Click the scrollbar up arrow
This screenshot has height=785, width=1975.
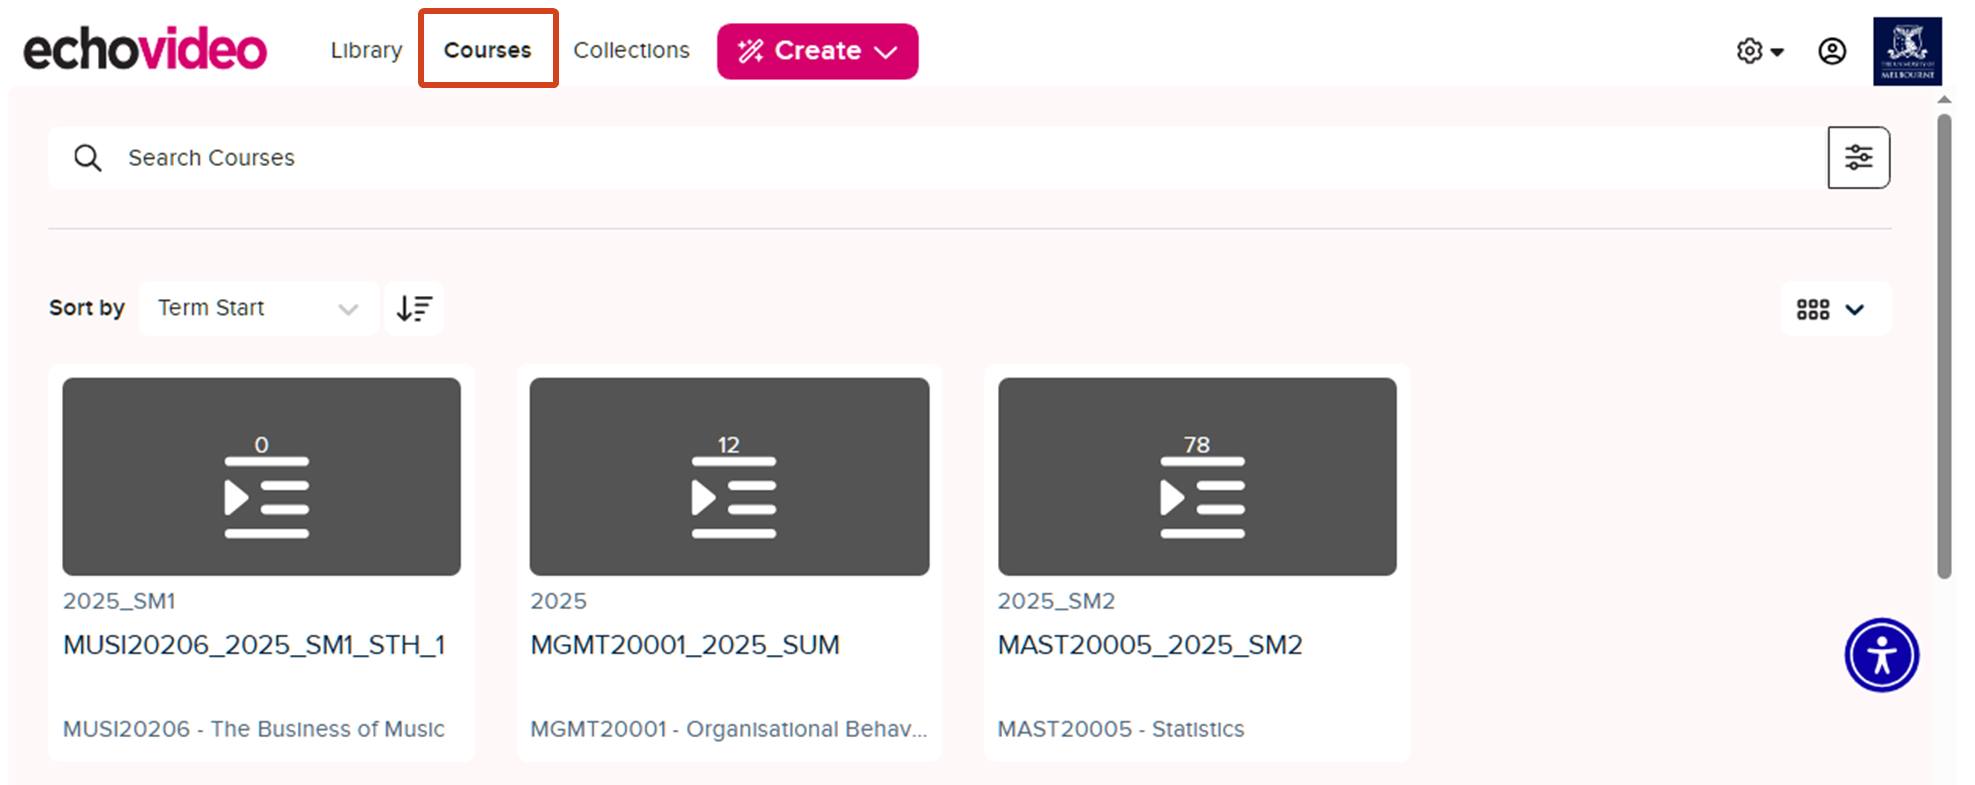[x=1944, y=99]
